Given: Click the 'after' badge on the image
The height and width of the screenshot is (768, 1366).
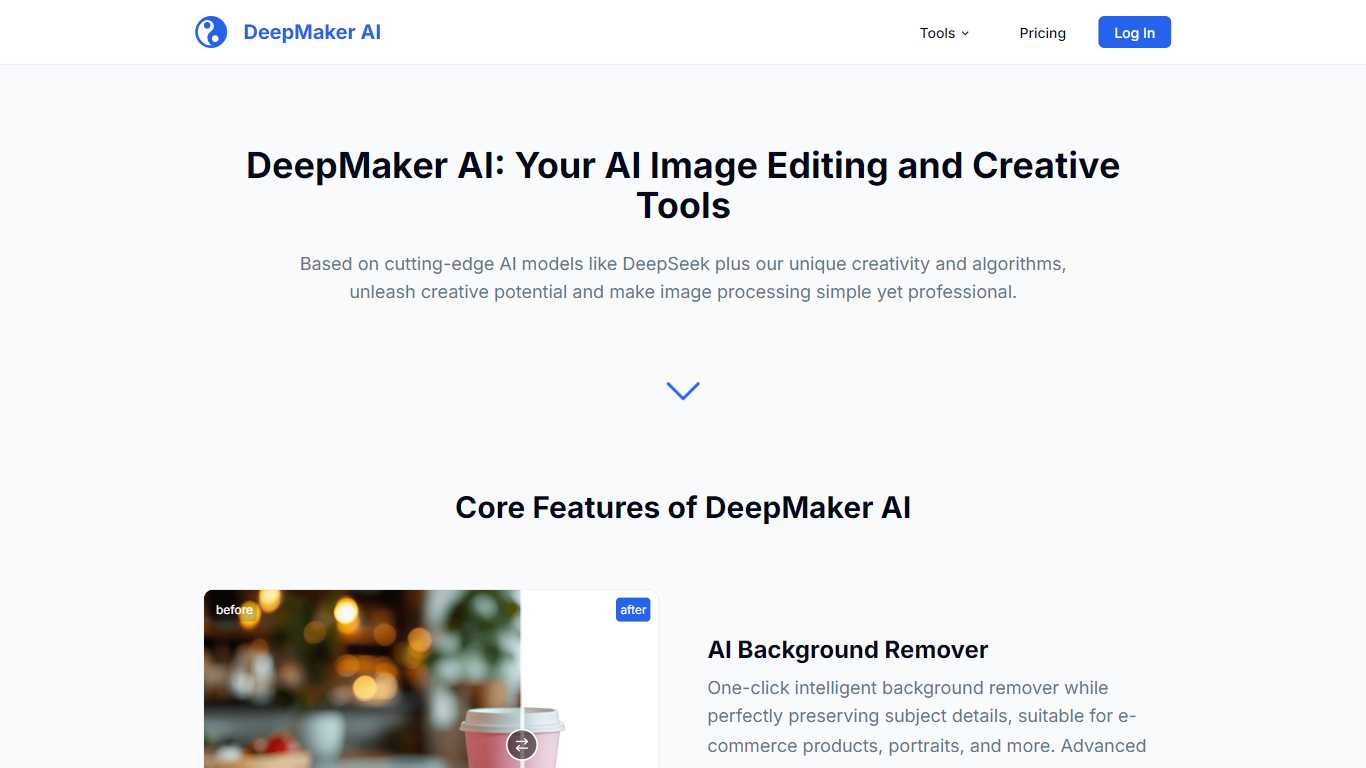Looking at the screenshot, I should [x=633, y=610].
